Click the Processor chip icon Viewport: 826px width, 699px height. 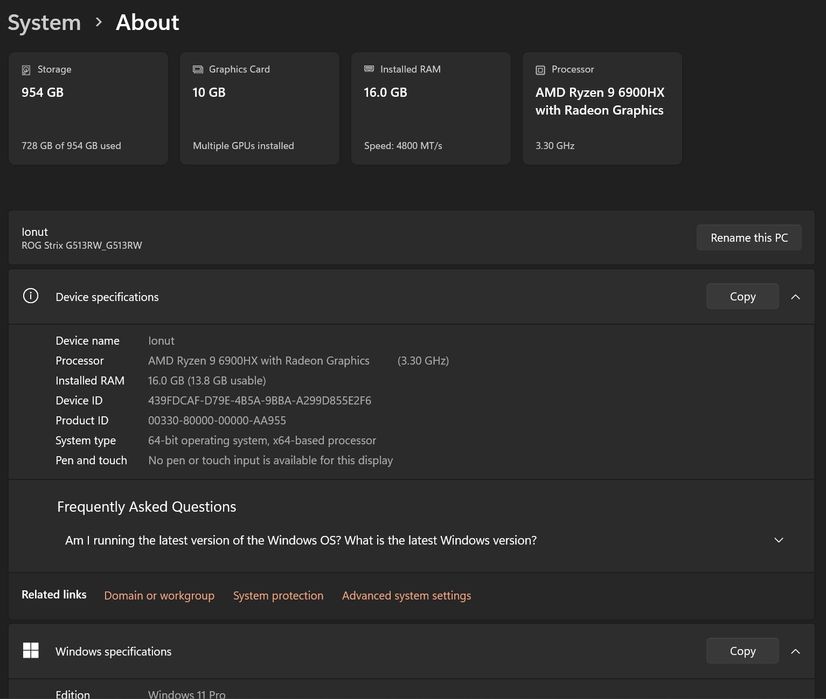pos(540,70)
